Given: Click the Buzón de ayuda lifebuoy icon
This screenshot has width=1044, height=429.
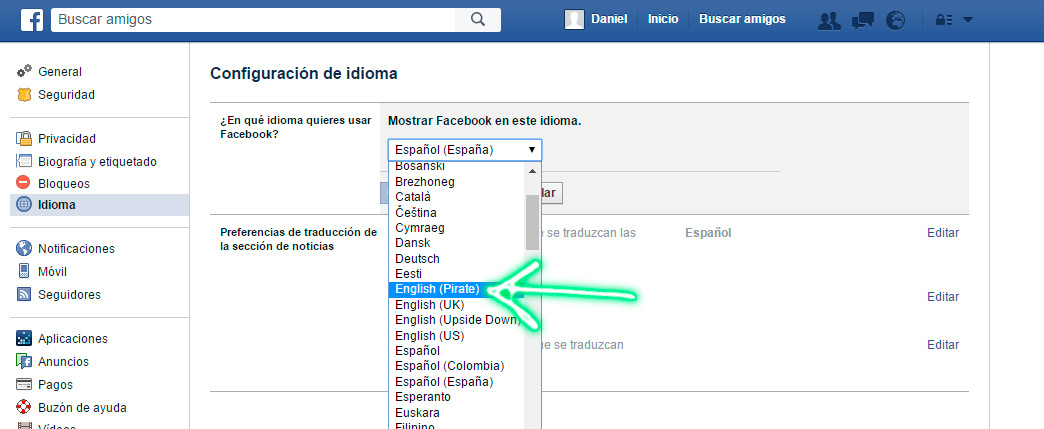Looking at the screenshot, I should 24,407.
